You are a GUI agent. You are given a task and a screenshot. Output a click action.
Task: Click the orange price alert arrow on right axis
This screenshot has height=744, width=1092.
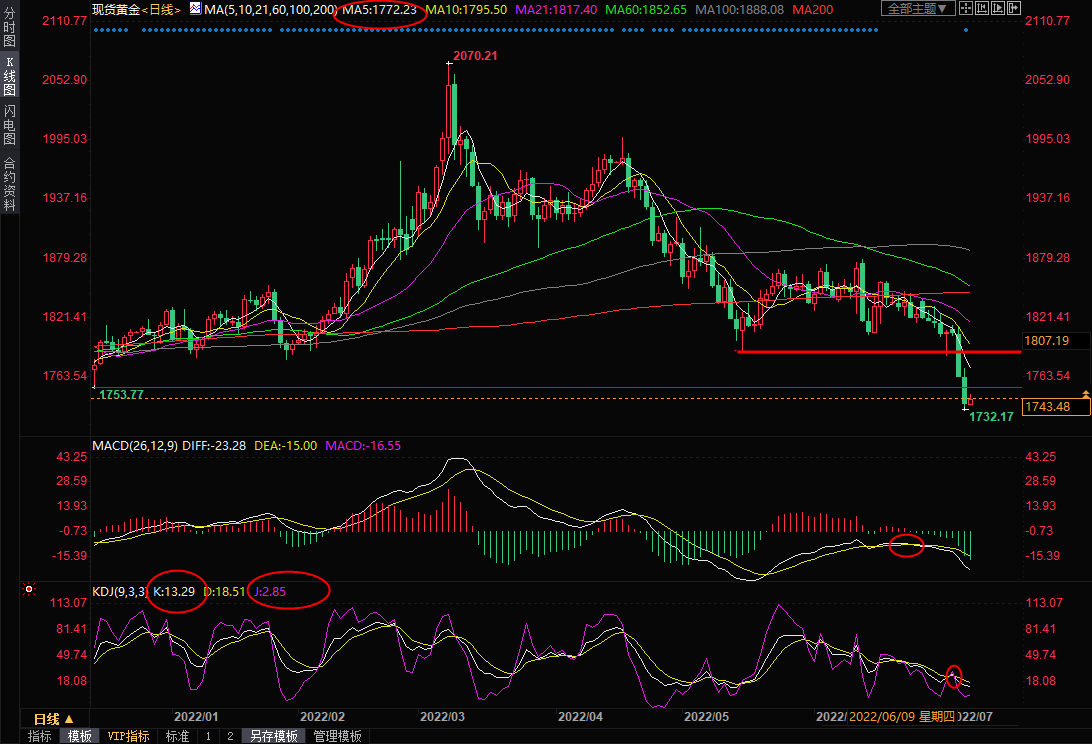1085,398
